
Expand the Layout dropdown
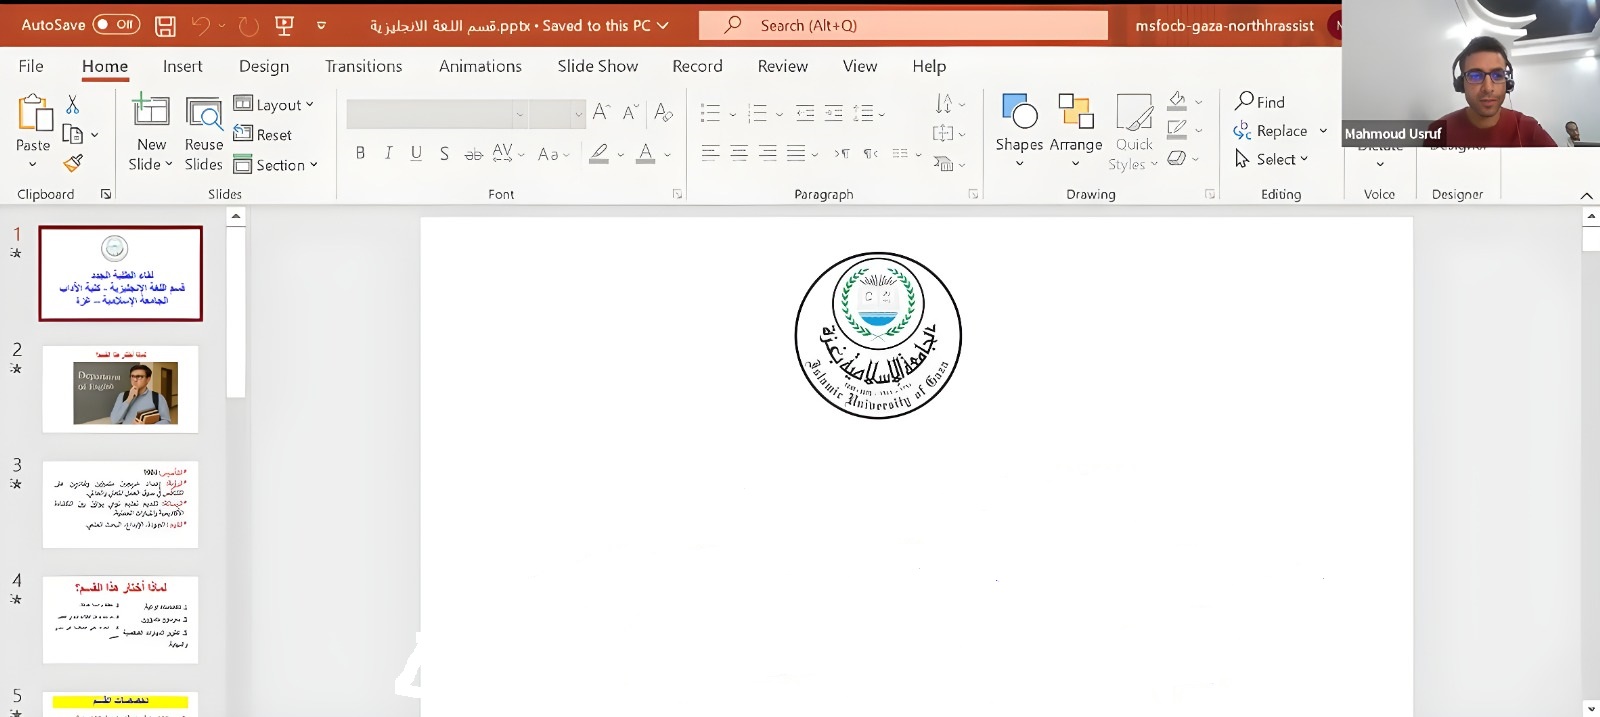point(274,104)
